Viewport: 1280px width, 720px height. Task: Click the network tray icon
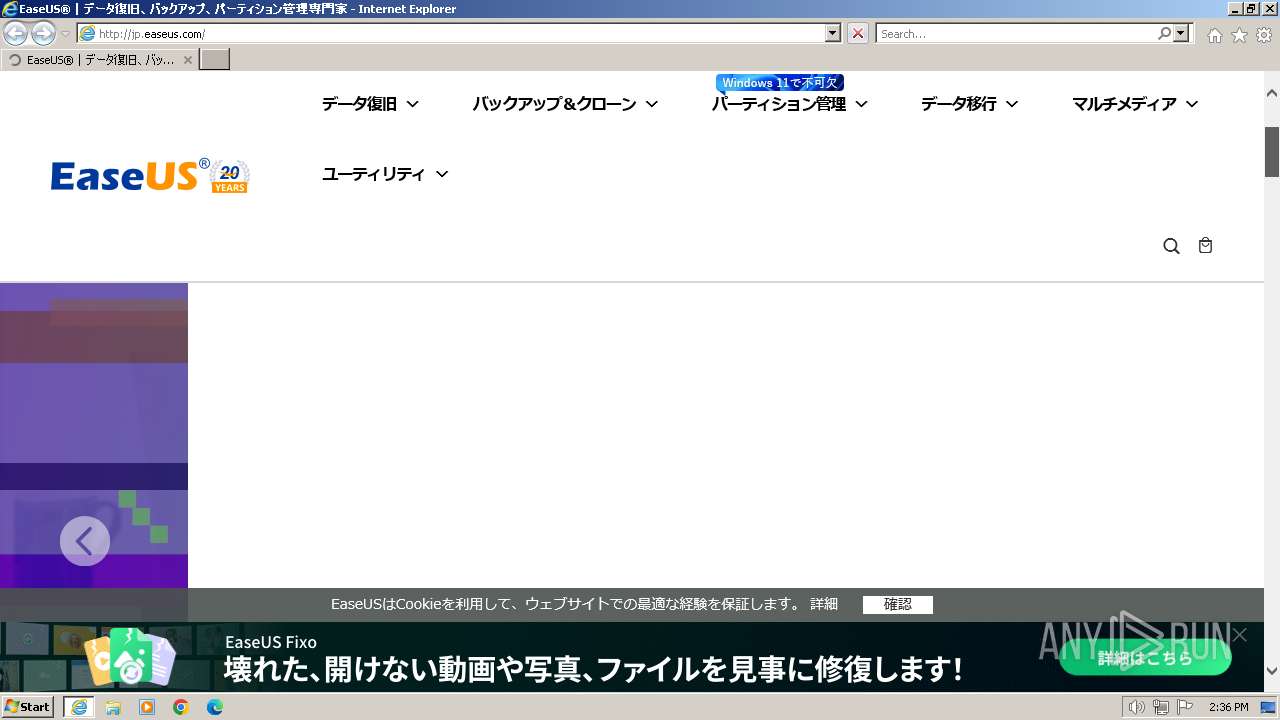[x=1160, y=707]
